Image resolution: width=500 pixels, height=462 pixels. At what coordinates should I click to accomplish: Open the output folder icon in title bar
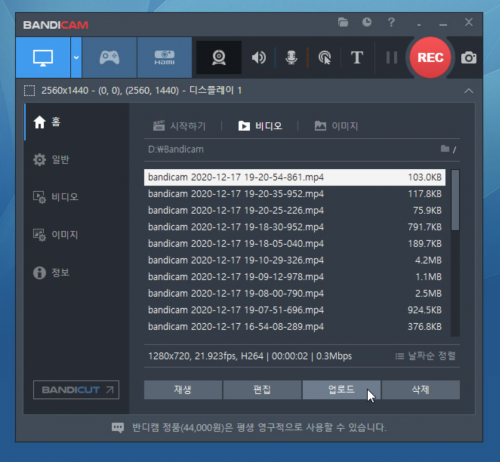click(x=343, y=22)
